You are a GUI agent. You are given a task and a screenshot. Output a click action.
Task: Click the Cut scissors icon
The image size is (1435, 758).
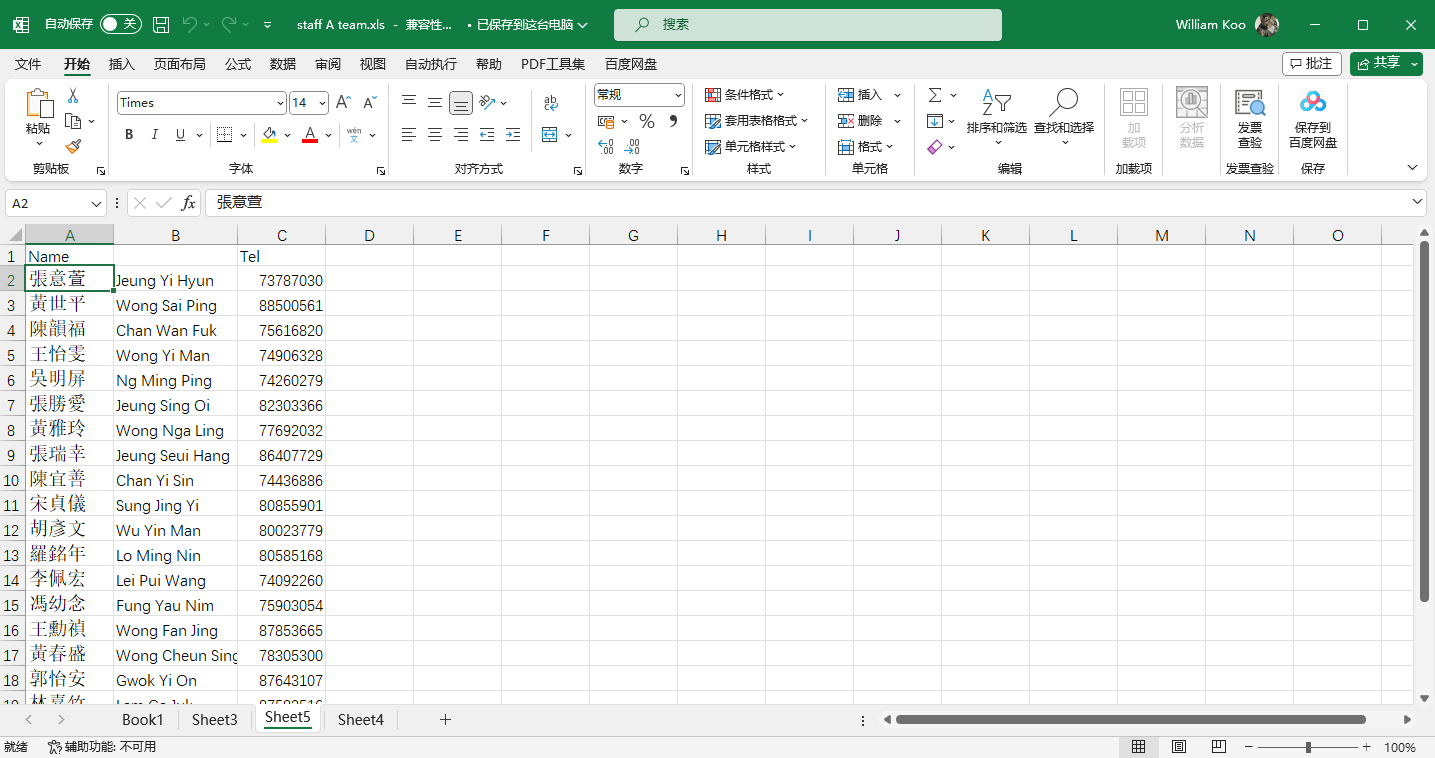72,96
